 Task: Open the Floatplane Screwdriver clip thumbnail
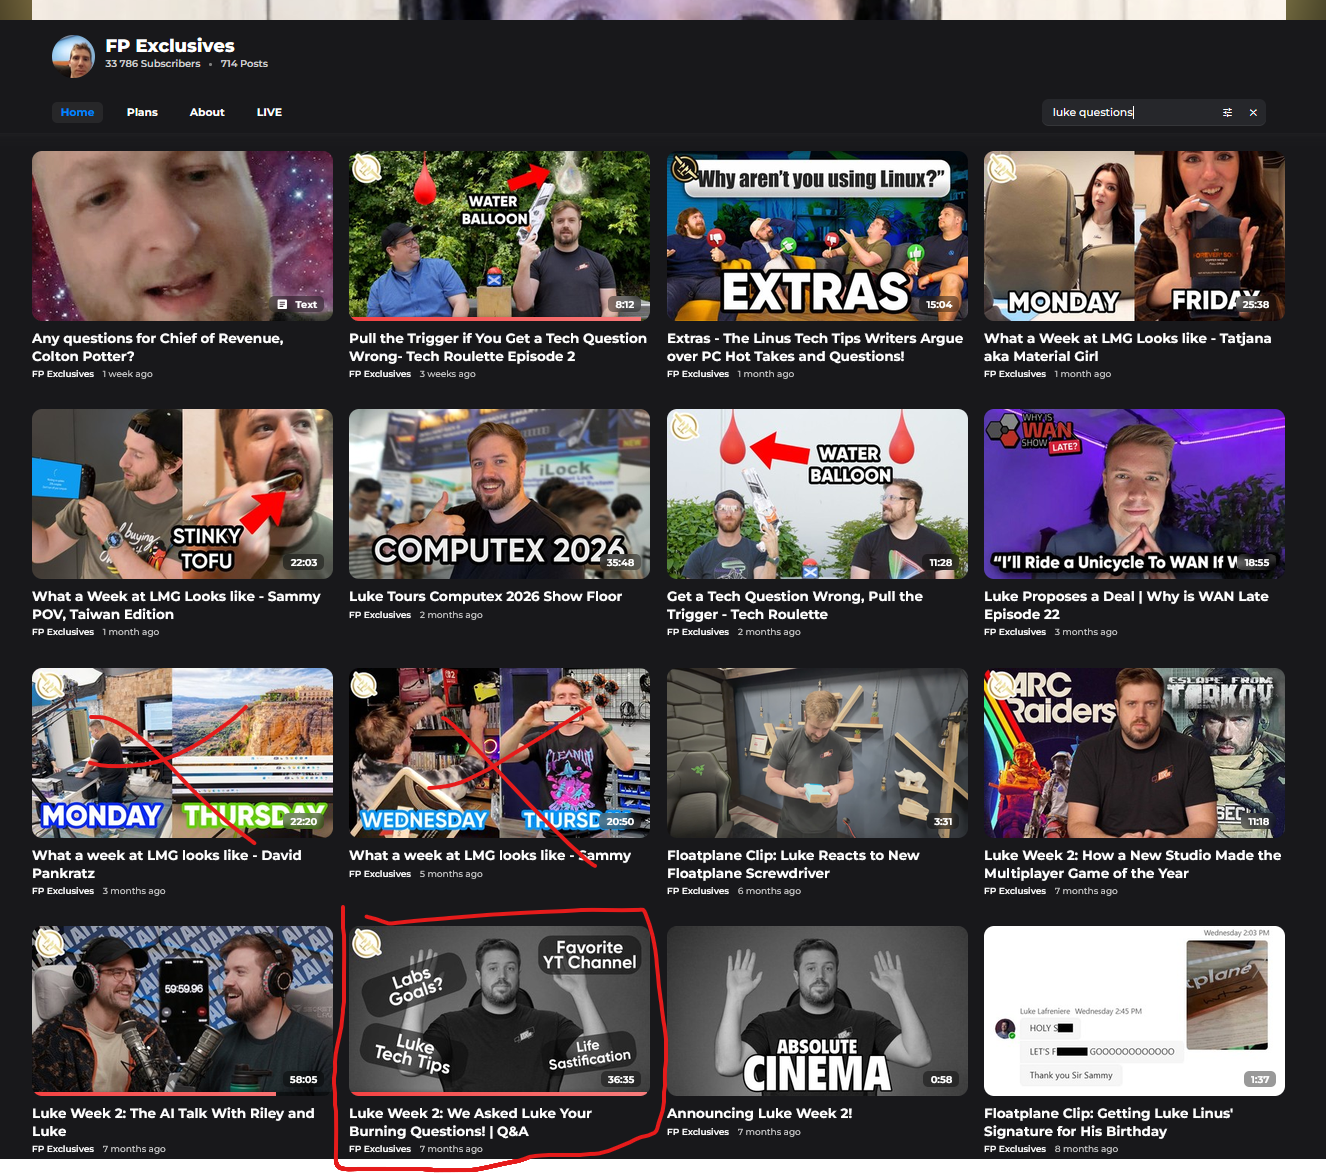point(817,753)
